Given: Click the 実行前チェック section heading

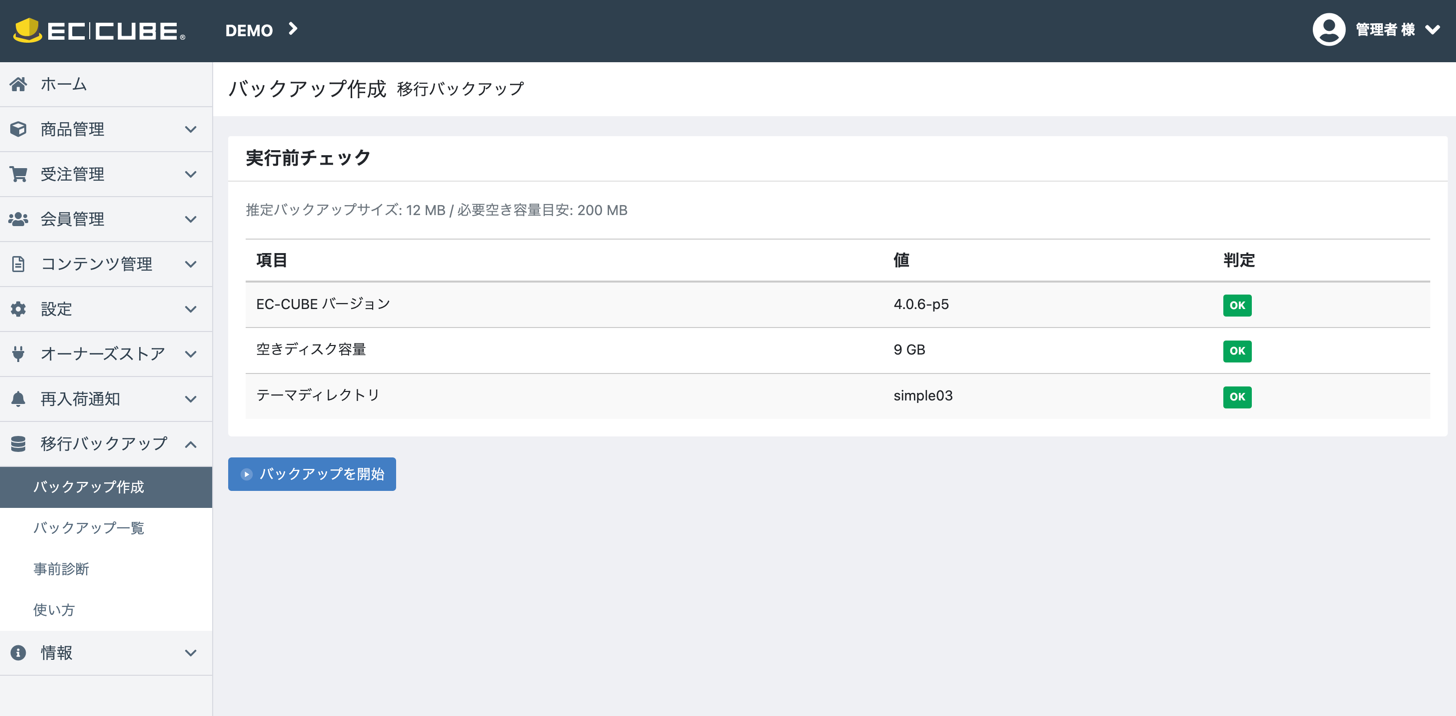Looking at the screenshot, I should click(x=308, y=158).
